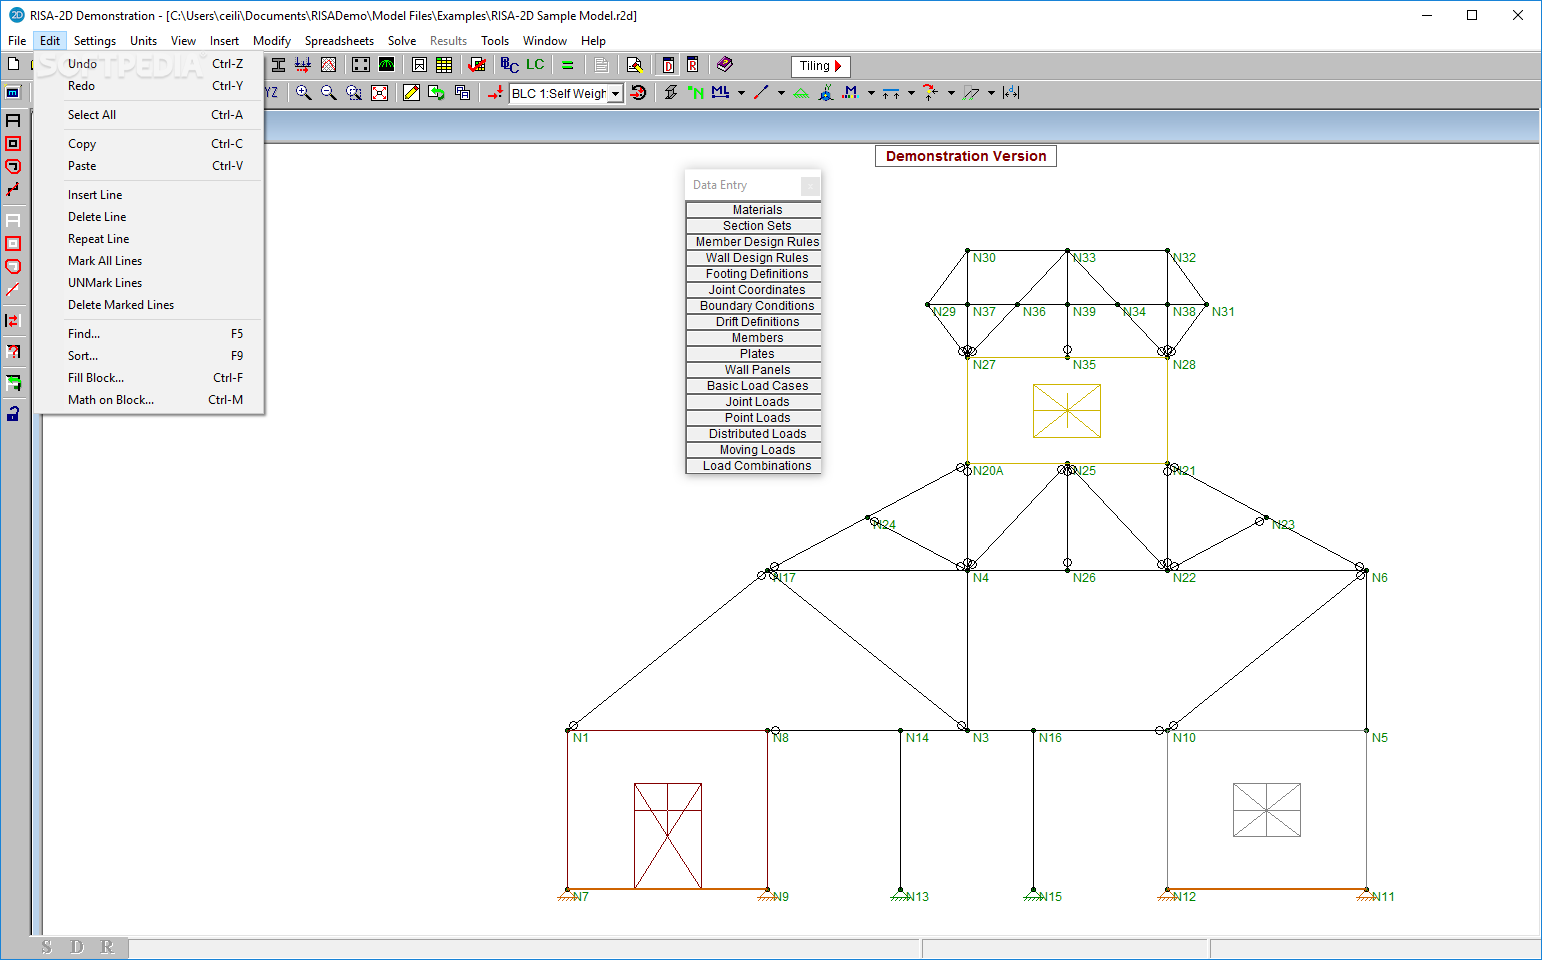Image resolution: width=1542 pixels, height=960 pixels.
Task: Click the box zoom magnifier icon
Action: 354,93
